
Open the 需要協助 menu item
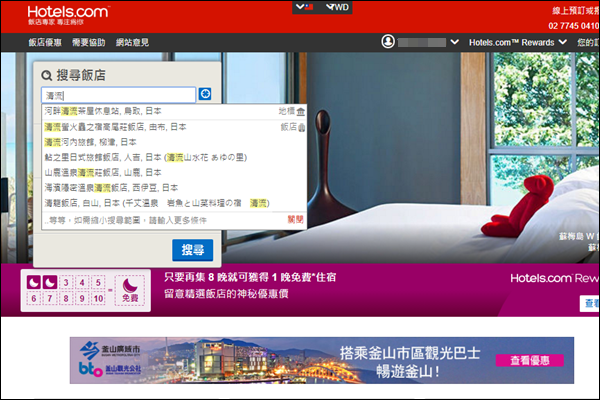pyautogui.click(x=88, y=42)
